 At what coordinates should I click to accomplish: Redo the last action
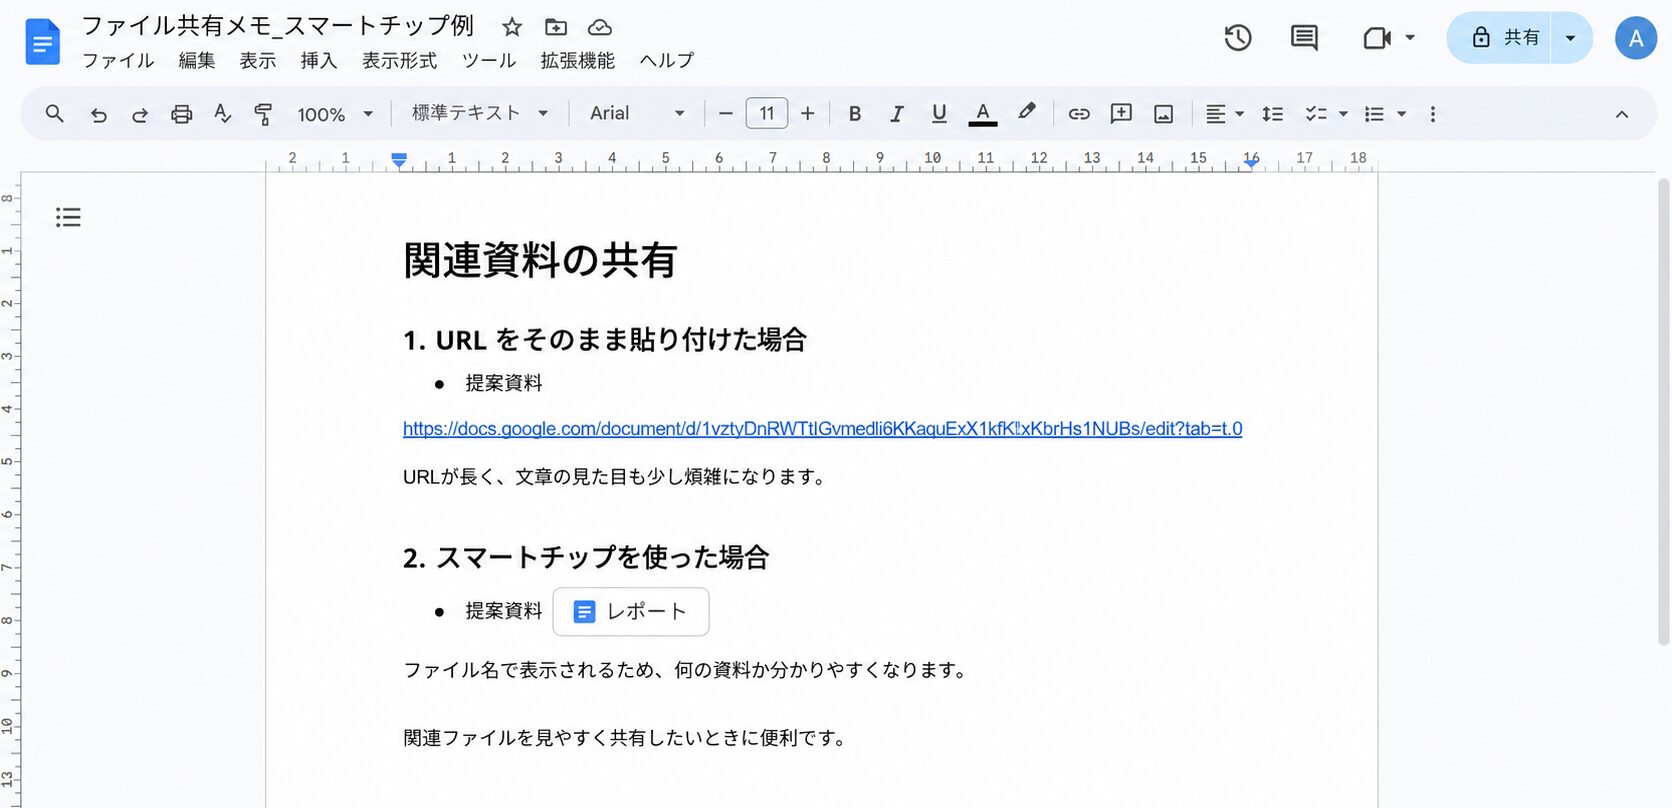pyautogui.click(x=140, y=114)
